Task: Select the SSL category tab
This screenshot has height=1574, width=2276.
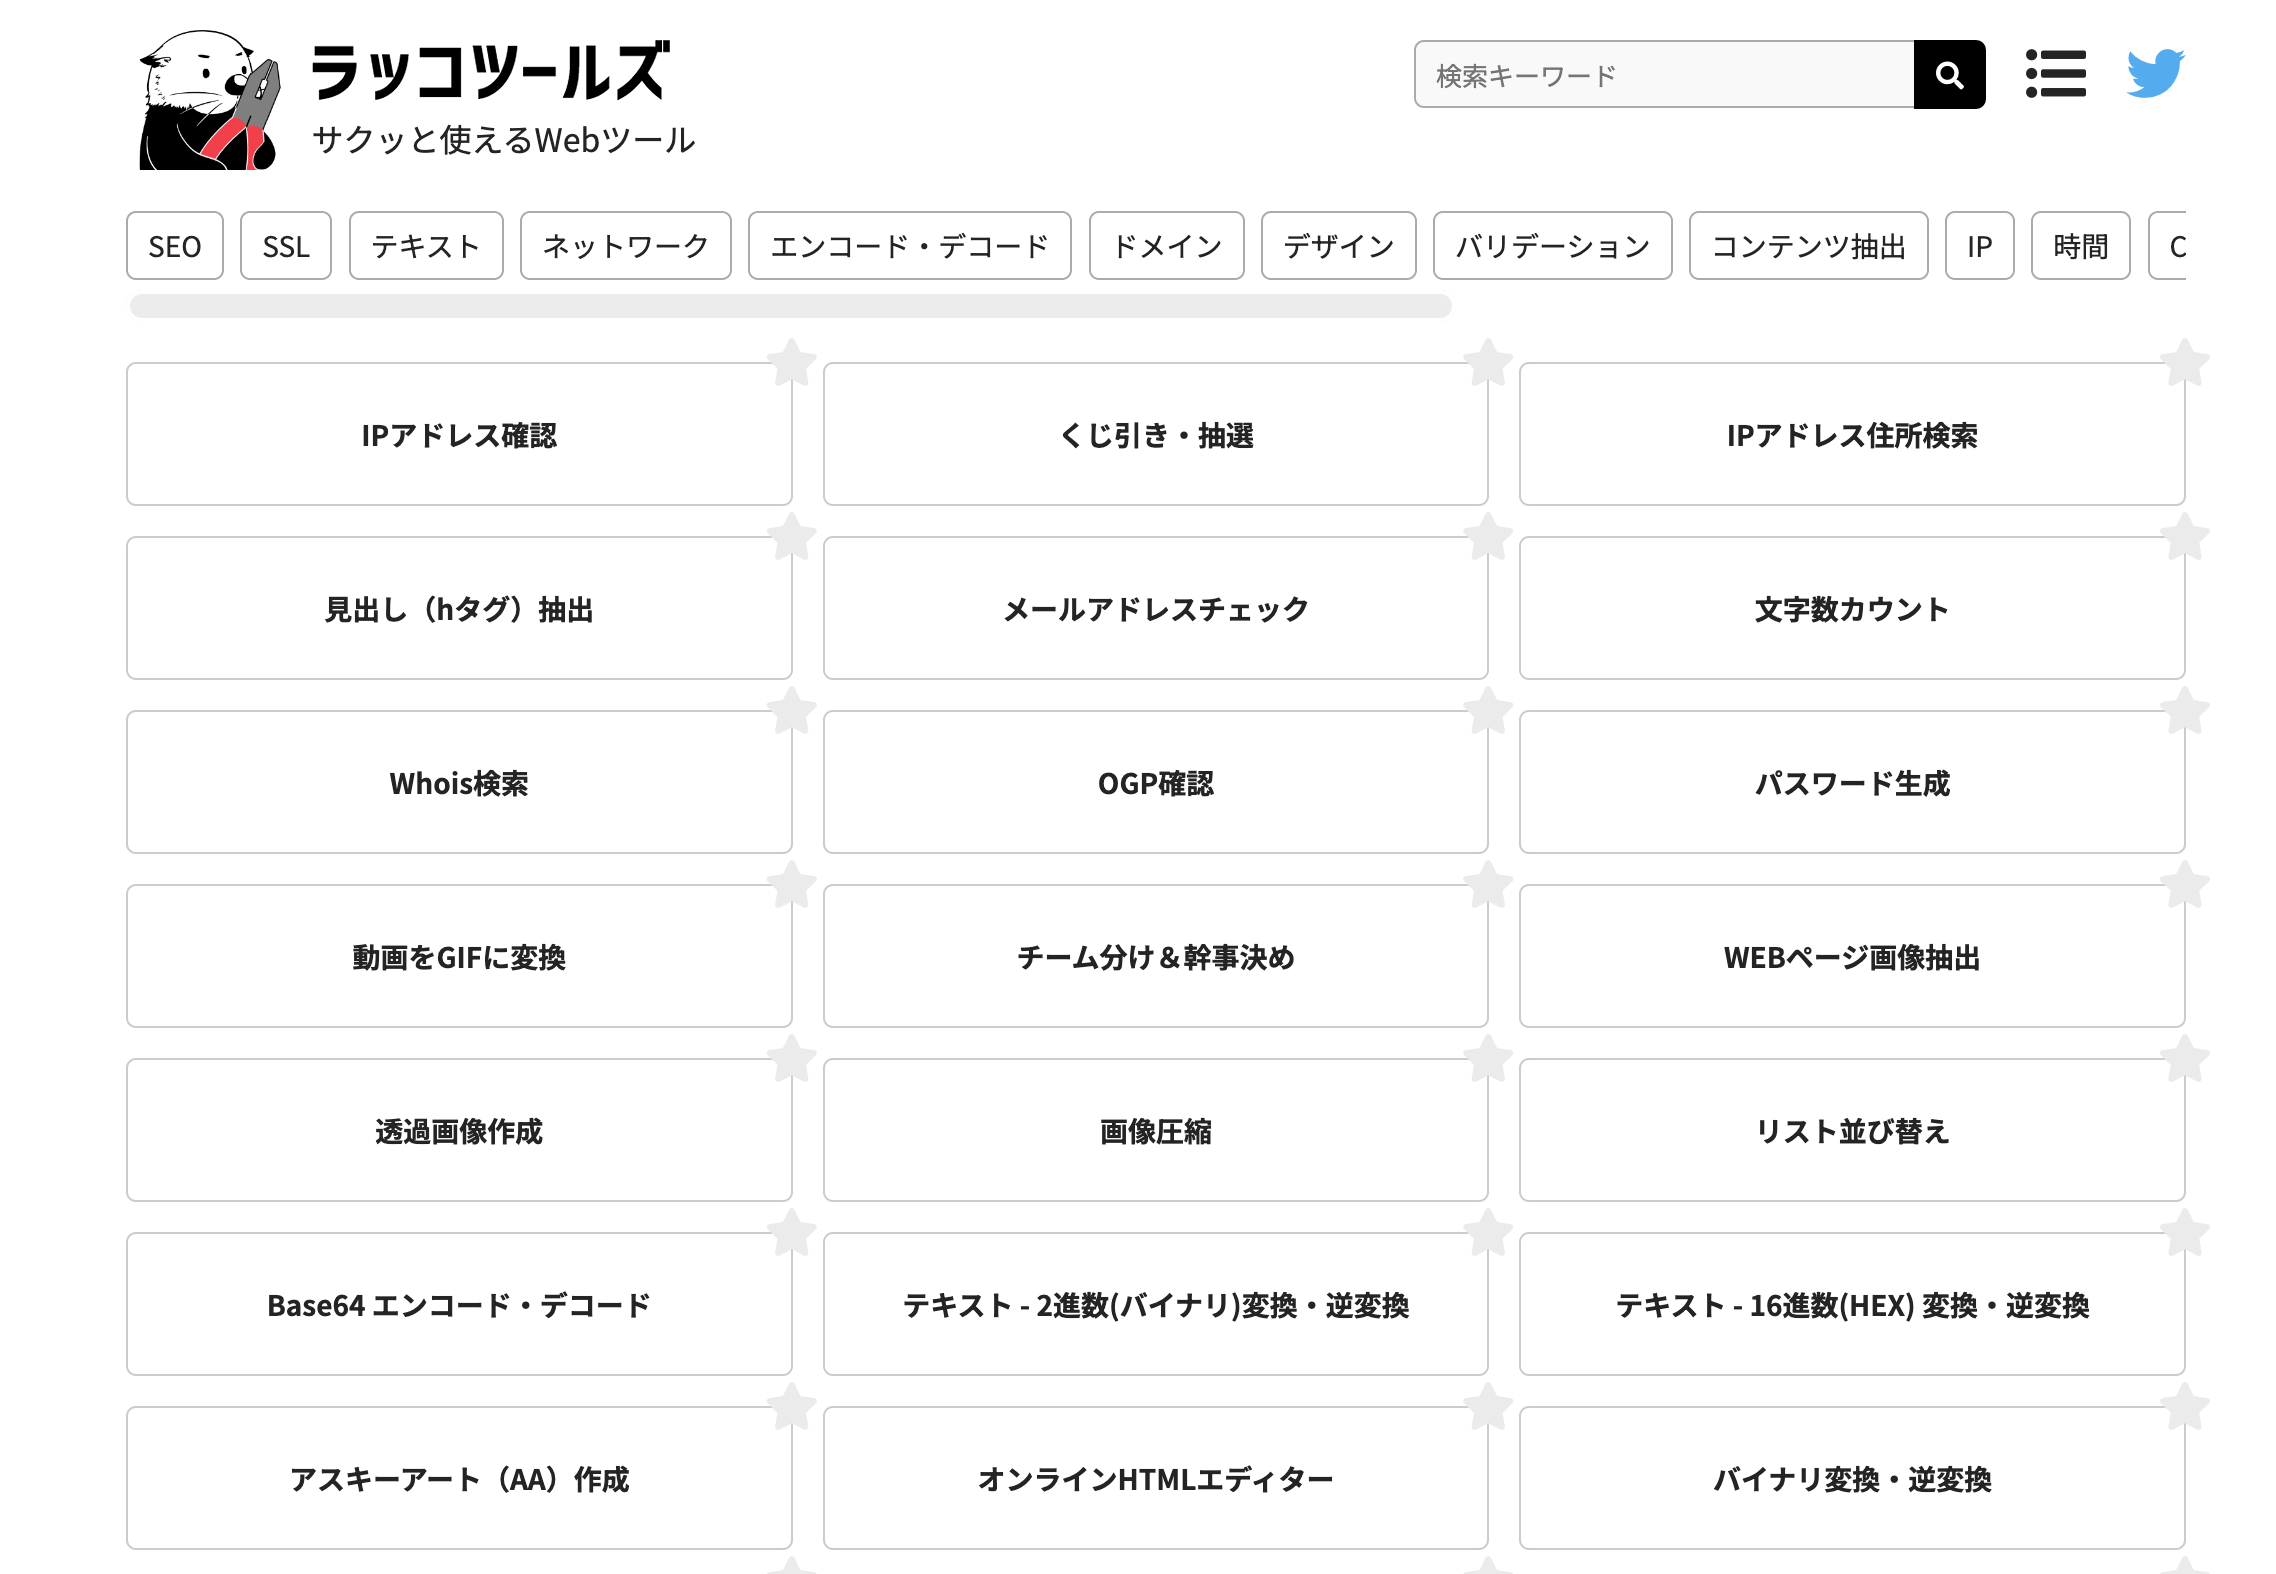Action: [286, 246]
